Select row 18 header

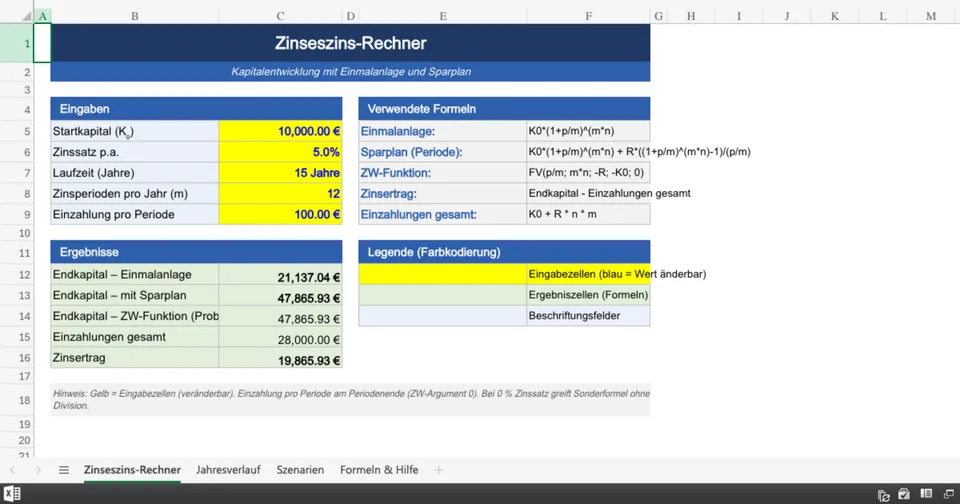point(17,400)
